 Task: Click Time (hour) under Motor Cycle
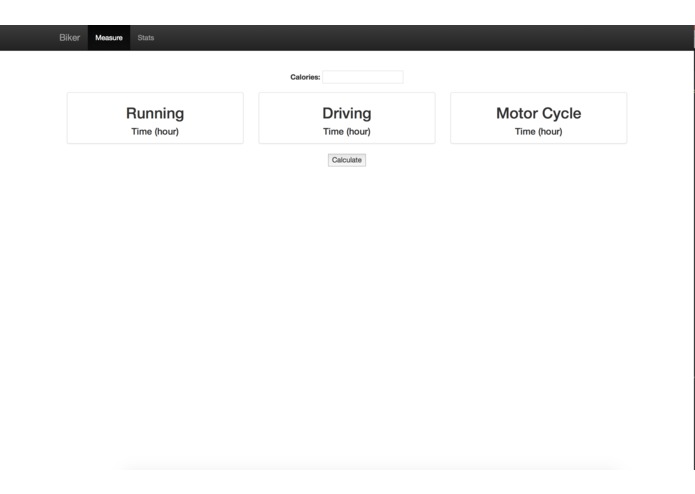click(539, 132)
